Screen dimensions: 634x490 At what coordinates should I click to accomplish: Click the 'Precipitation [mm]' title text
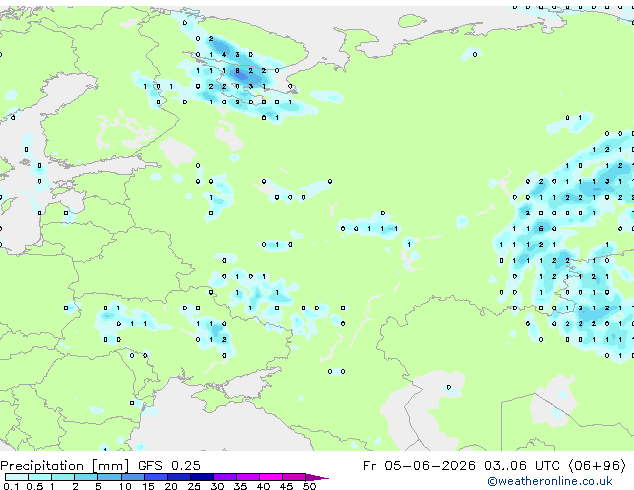(65, 466)
